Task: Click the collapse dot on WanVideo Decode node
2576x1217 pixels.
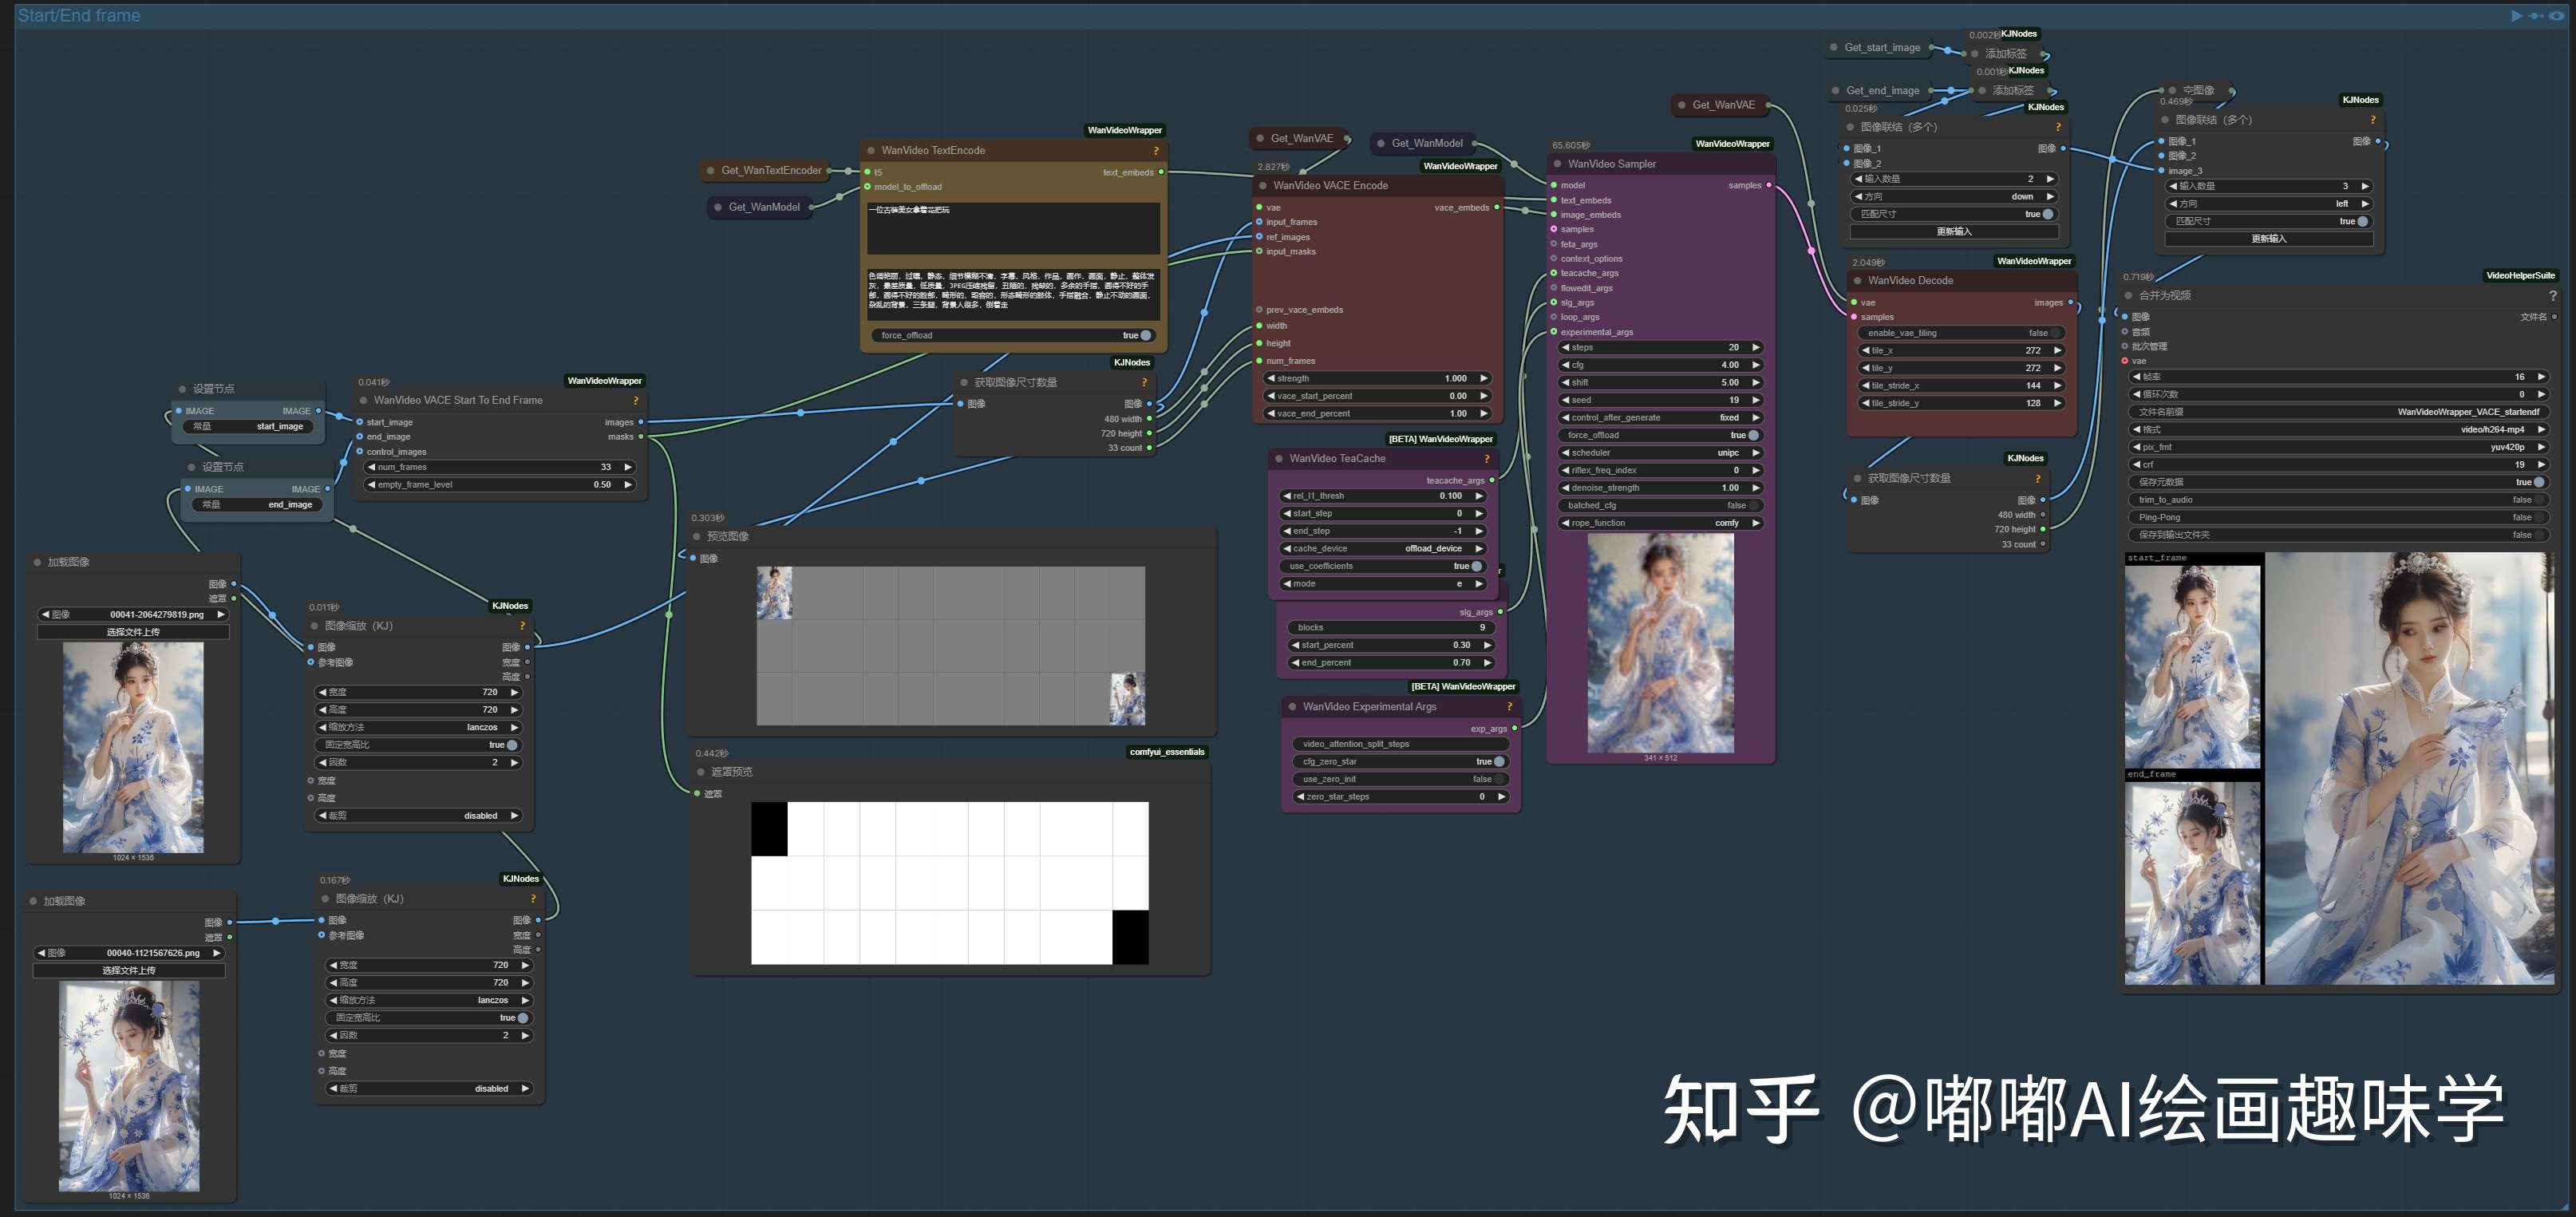Action: (1858, 280)
